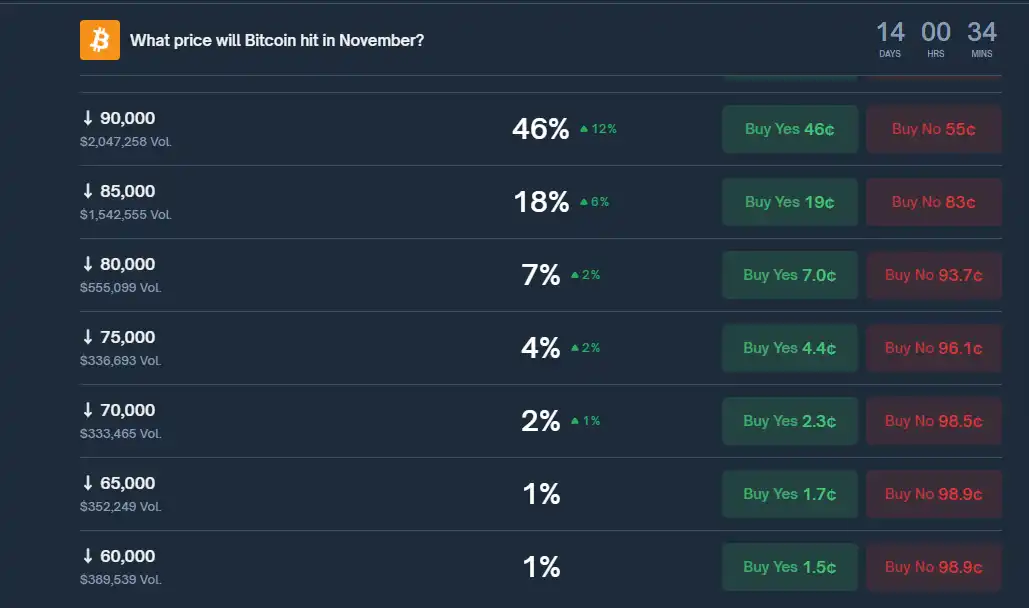Viewport: 1029px width, 608px height.
Task: Click the $2,047,258 volume label
Action: pos(124,141)
